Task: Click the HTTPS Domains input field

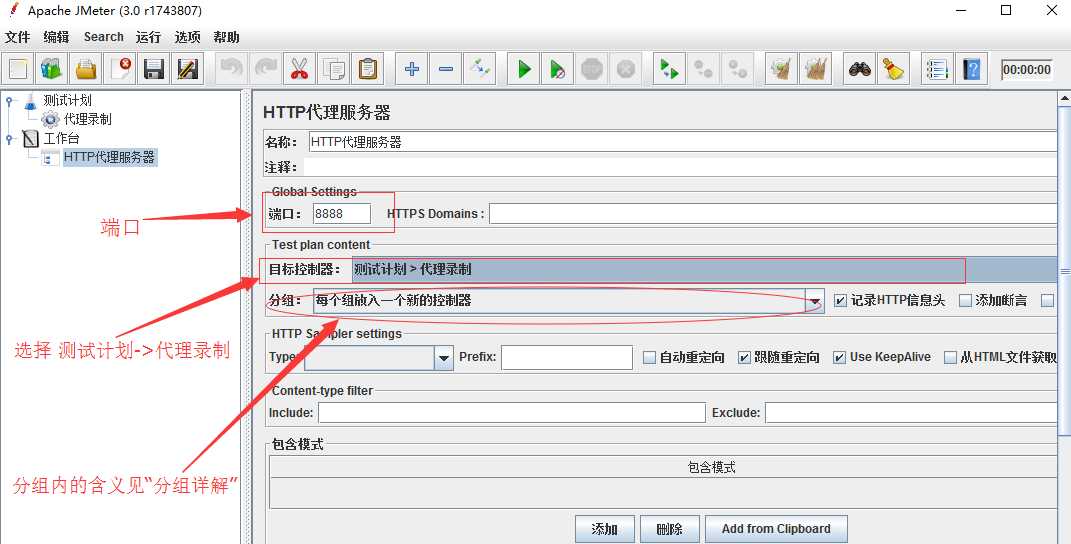Action: tap(773, 213)
